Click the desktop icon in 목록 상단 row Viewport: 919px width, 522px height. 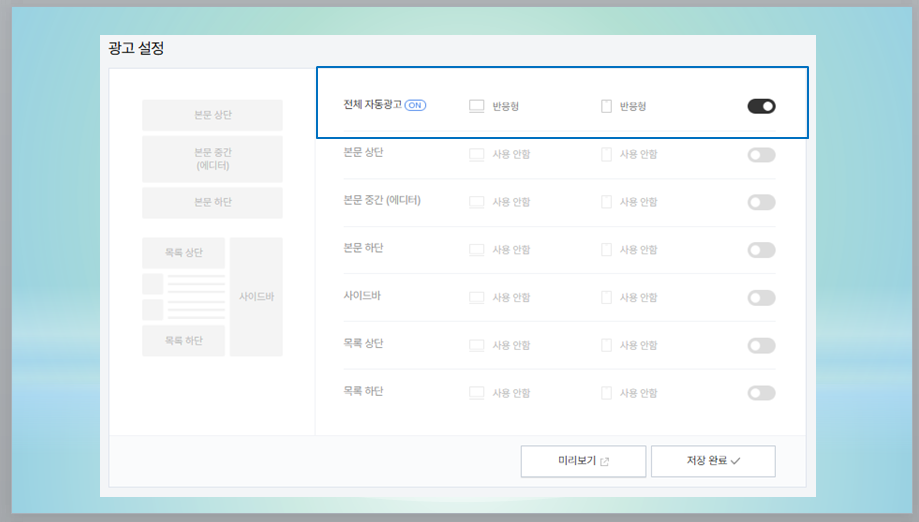click(476, 346)
